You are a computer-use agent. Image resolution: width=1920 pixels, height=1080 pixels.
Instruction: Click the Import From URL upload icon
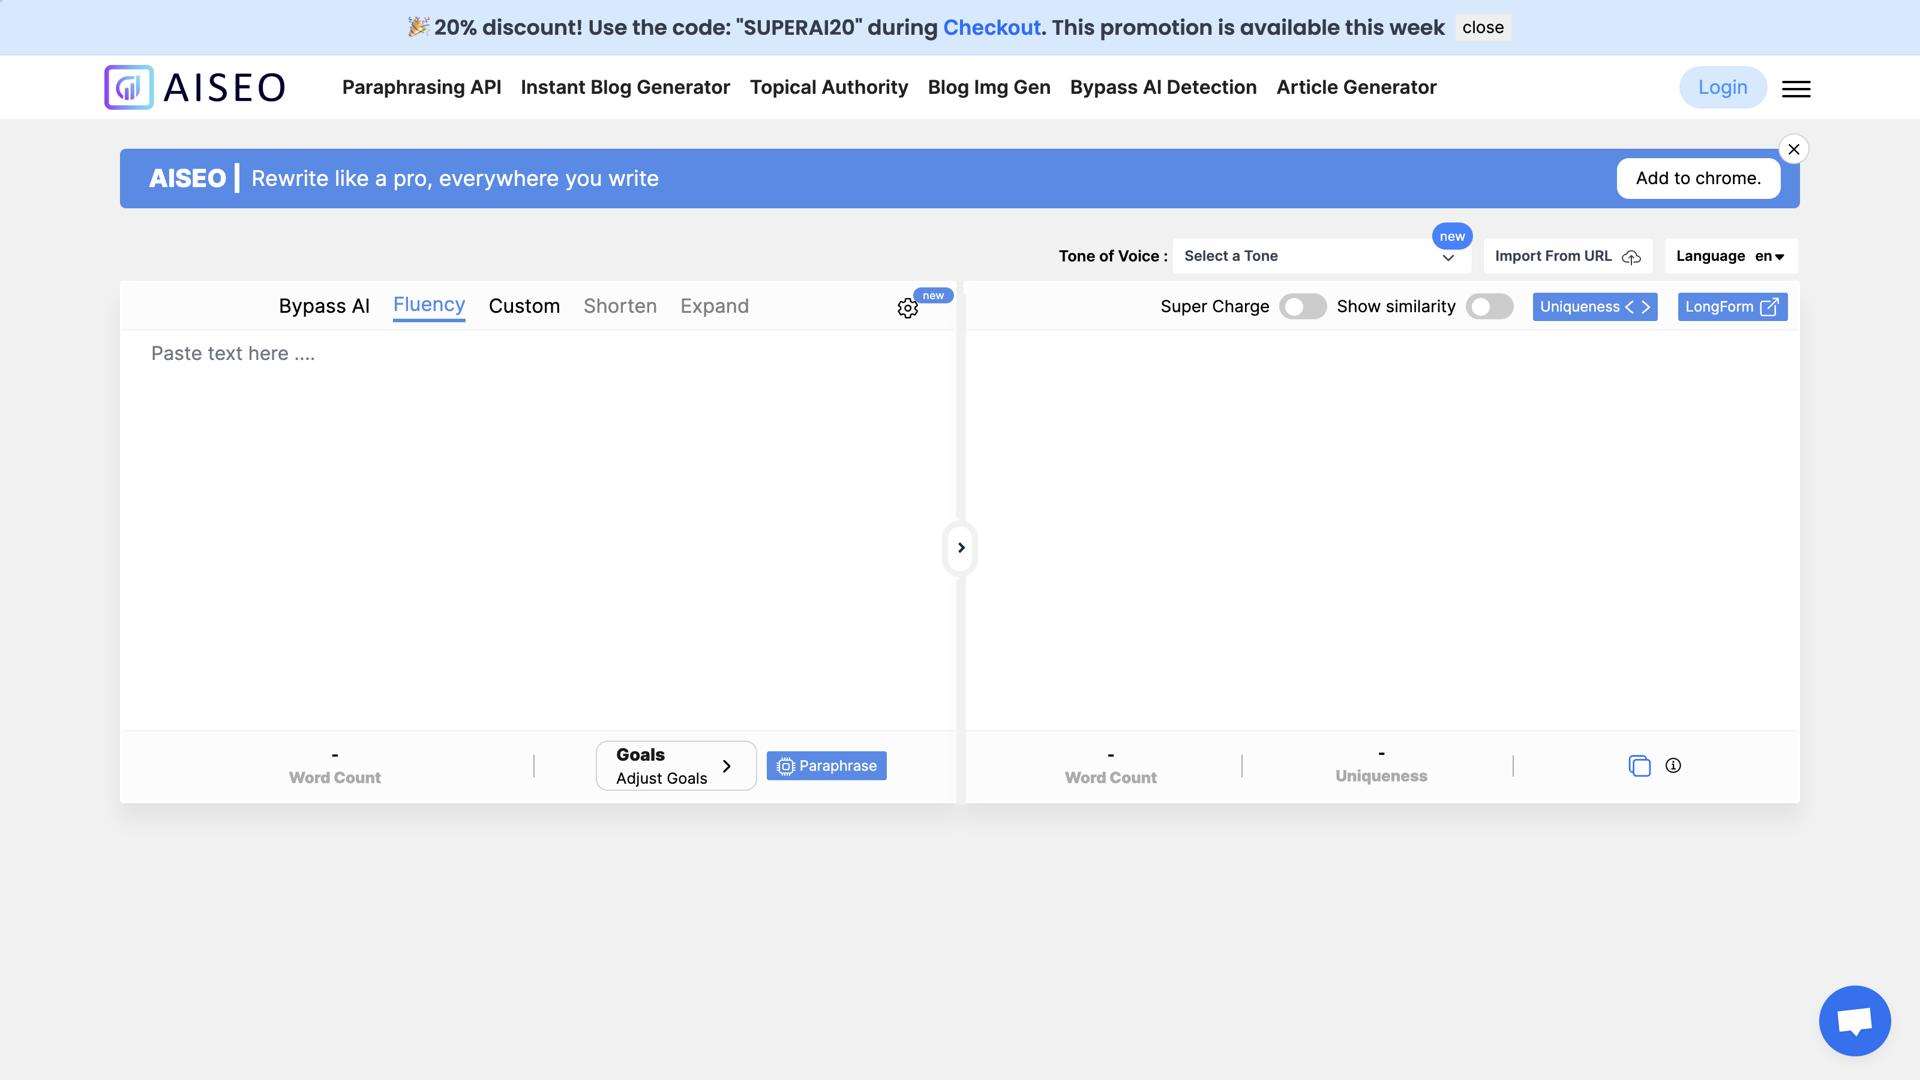[x=1633, y=257]
